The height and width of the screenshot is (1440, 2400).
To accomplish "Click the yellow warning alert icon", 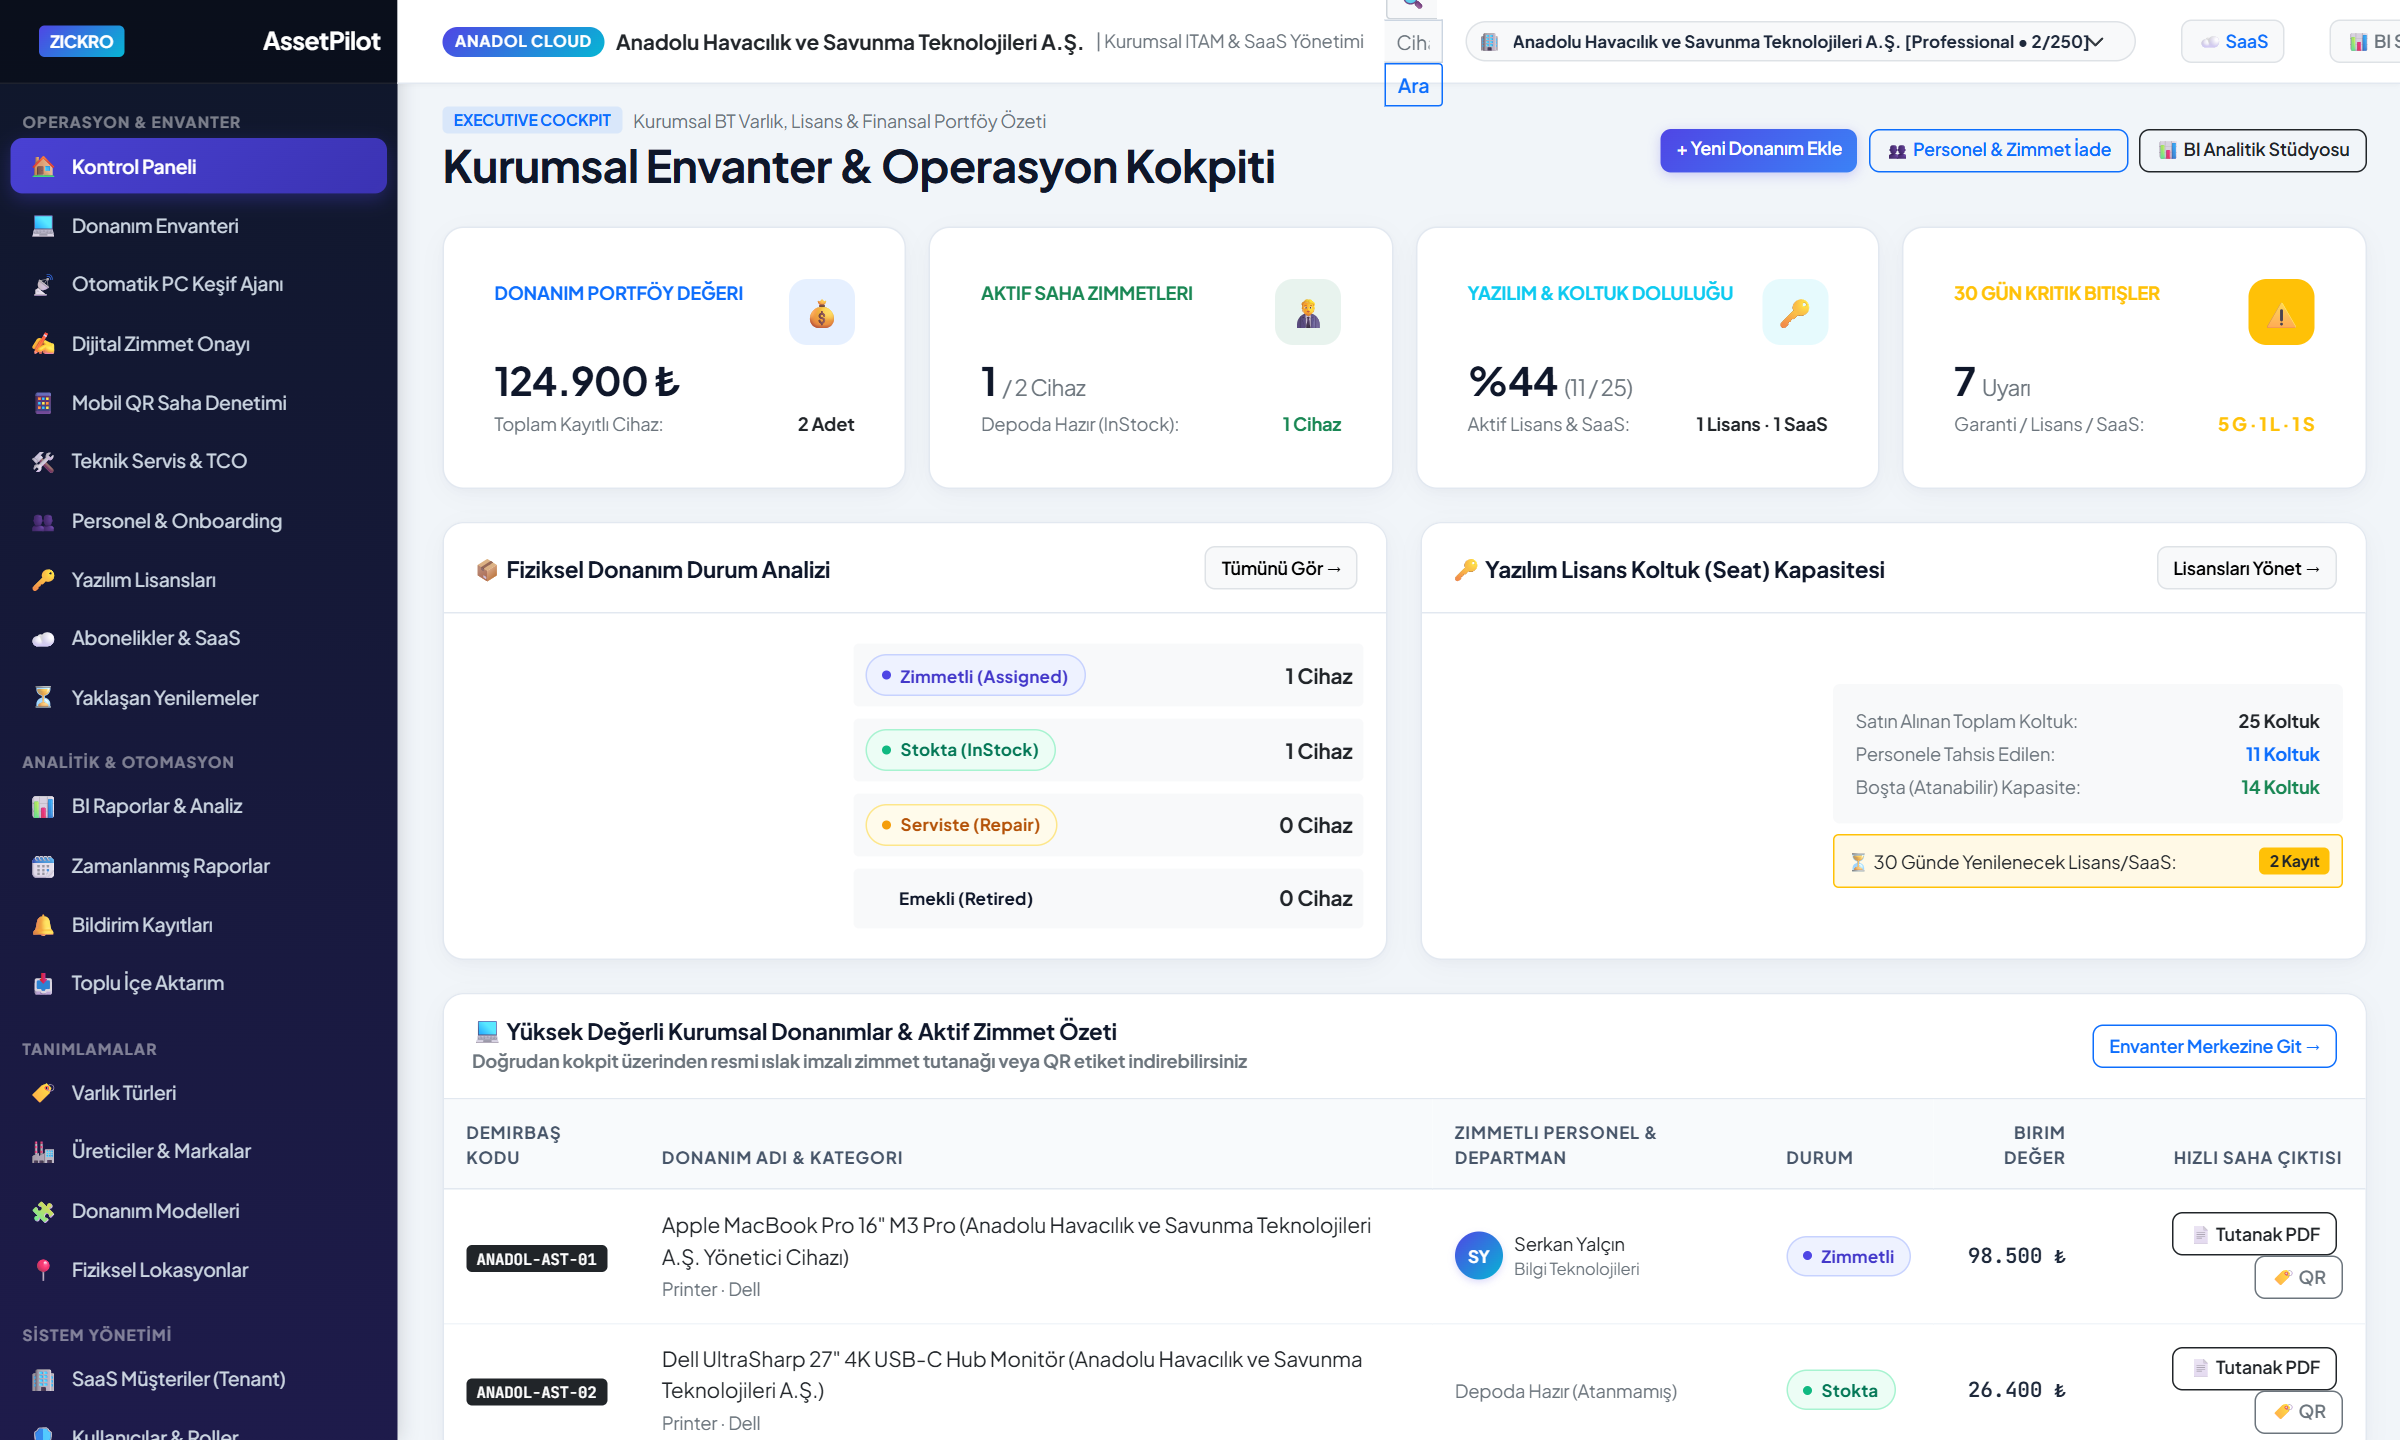I will coord(2281,313).
